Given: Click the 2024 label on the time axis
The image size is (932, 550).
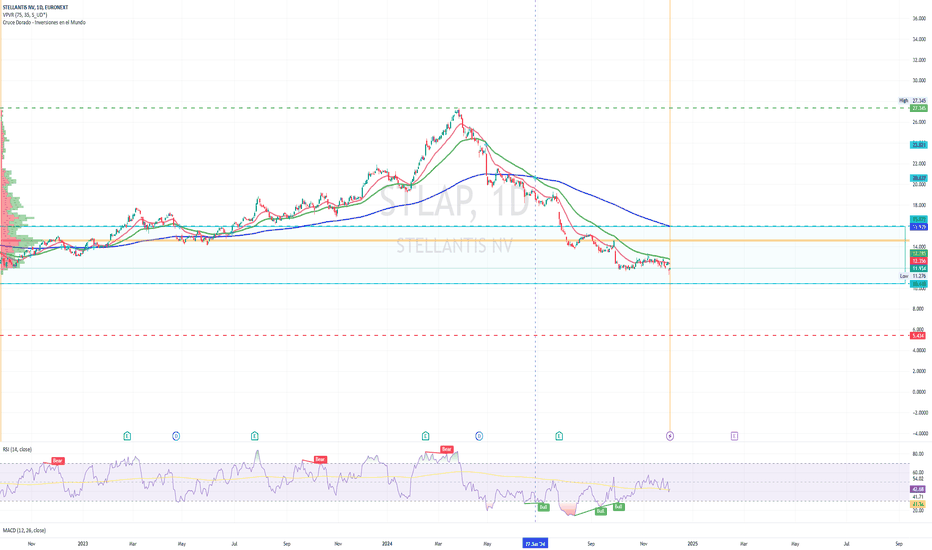Looking at the screenshot, I should pos(388,543).
